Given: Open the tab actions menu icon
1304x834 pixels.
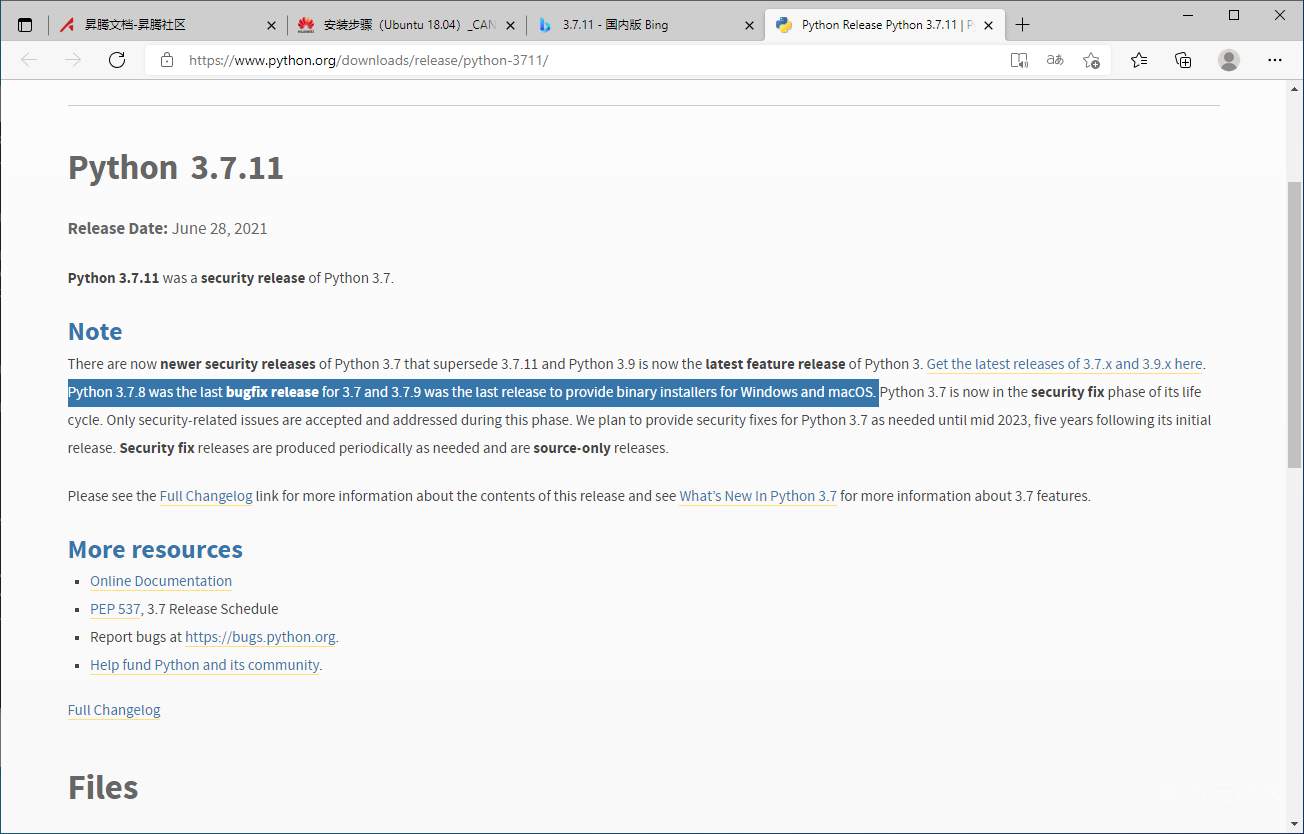Looking at the screenshot, I should tap(25, 25).
